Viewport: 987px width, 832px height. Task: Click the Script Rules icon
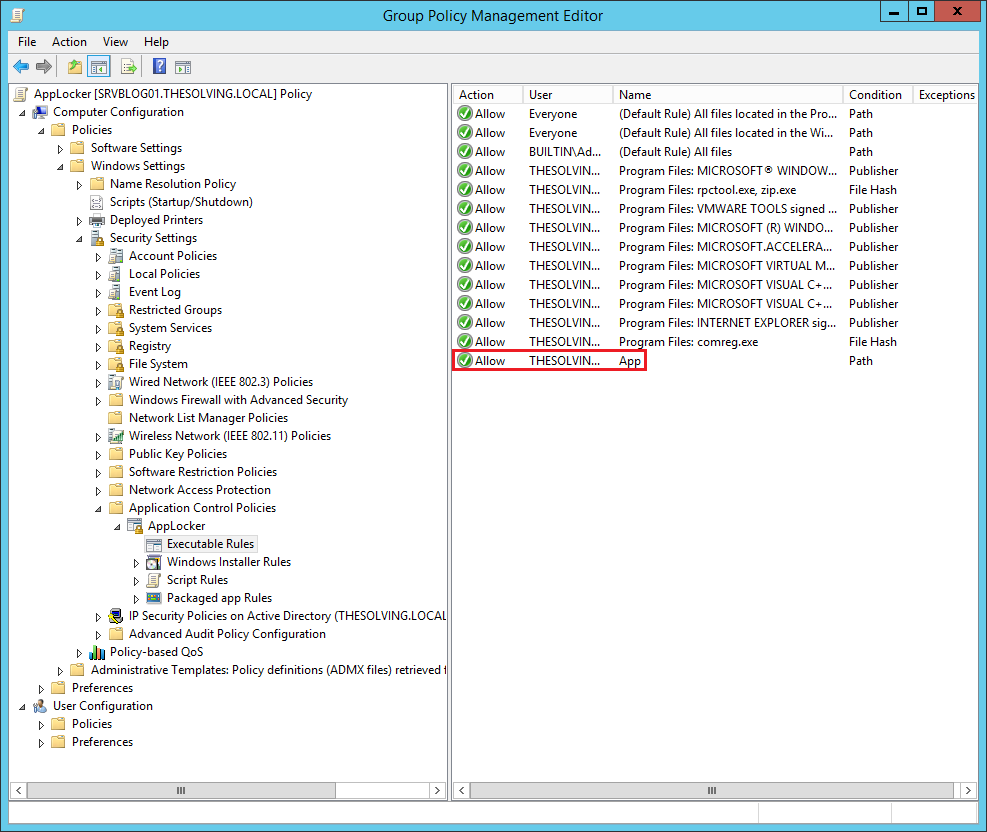tap(154, 580)
